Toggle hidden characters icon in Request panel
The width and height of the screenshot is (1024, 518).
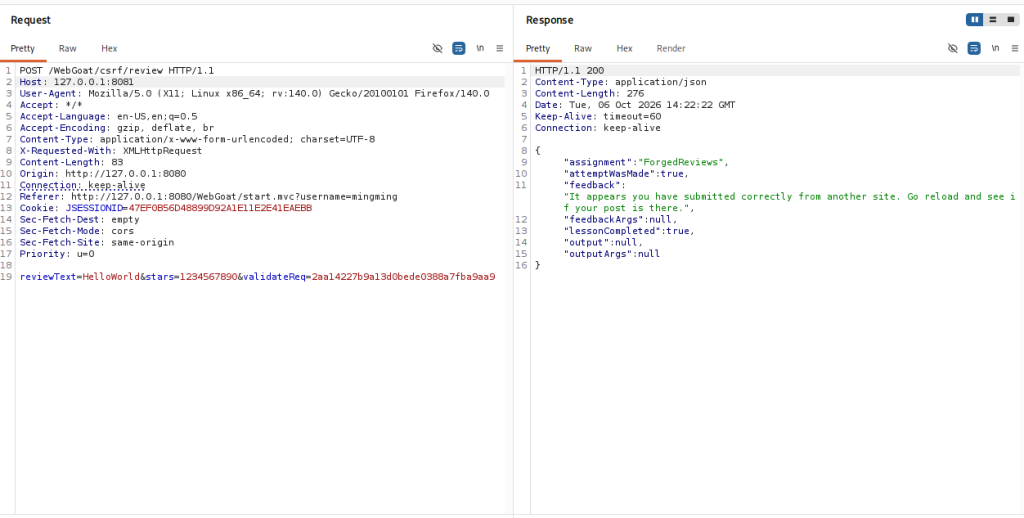tap(438, 48)
